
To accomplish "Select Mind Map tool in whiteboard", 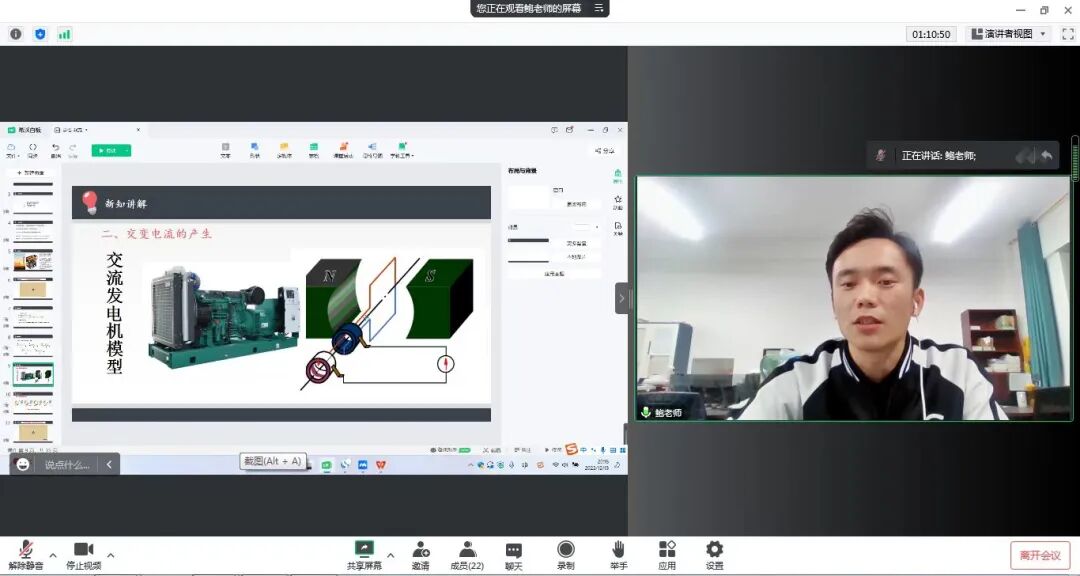I will 372,150.
